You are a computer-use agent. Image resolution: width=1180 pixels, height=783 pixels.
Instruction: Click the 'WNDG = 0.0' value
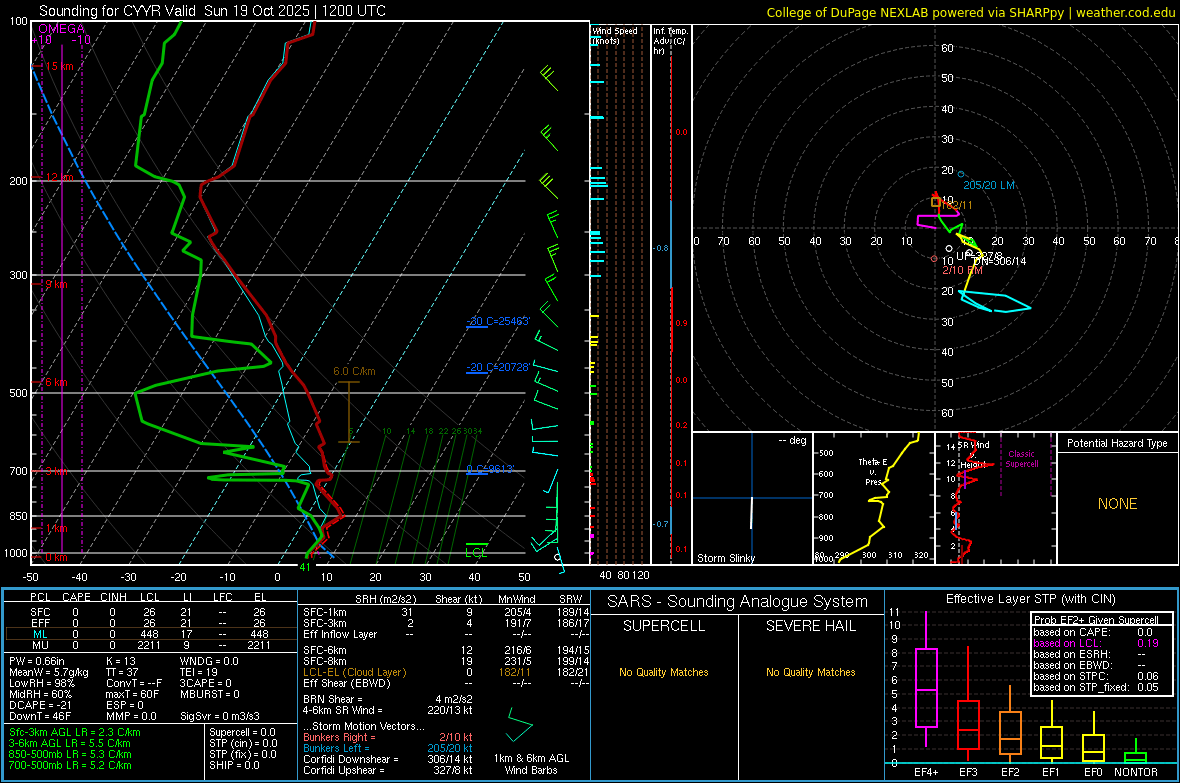pos(209,661)
